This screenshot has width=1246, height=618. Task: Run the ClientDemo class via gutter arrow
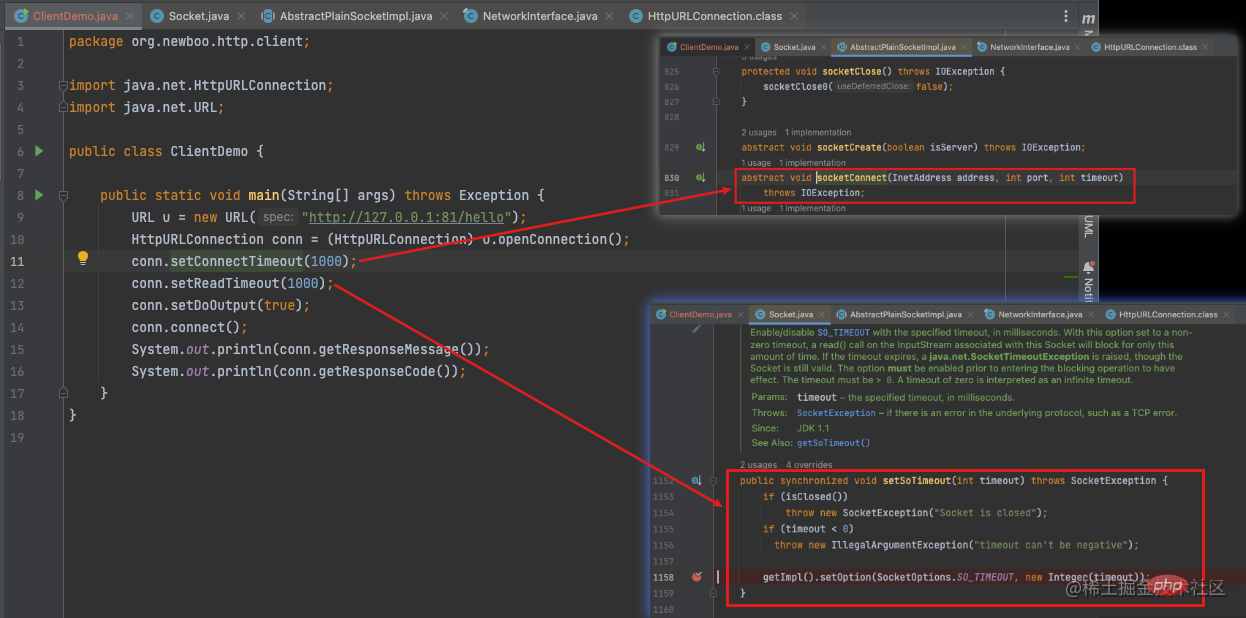click(39, 151)
